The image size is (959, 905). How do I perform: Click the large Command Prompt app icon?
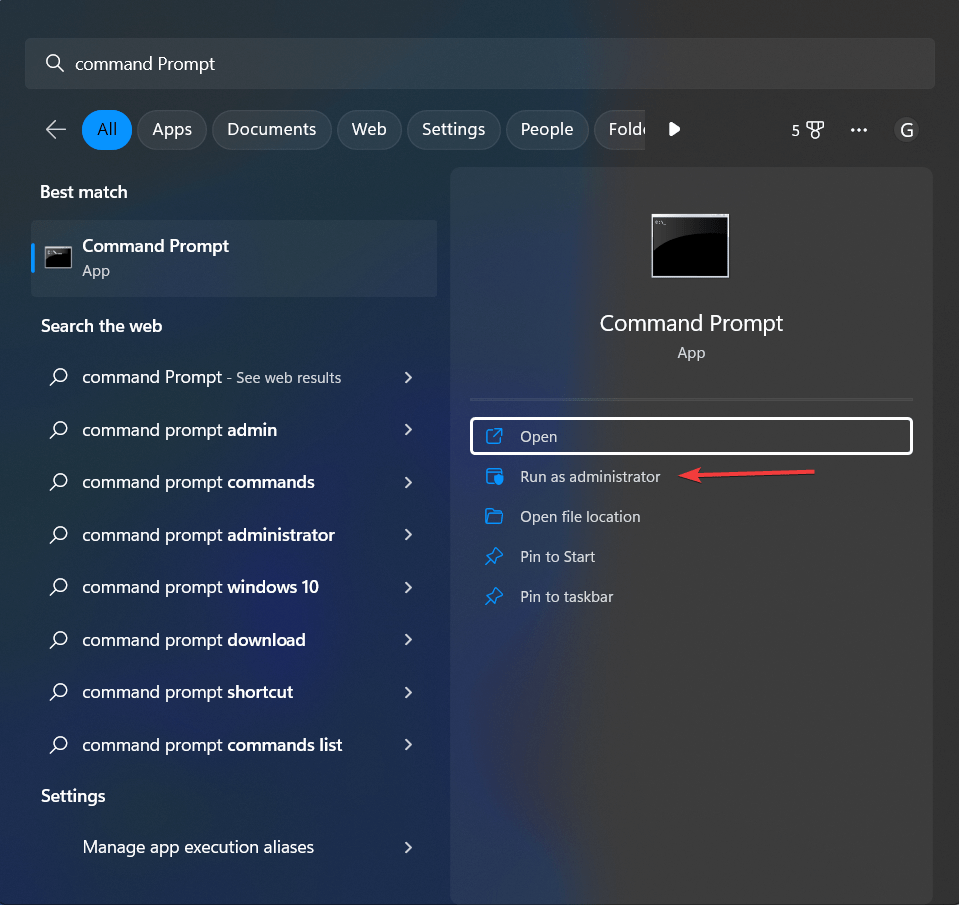(690, 245)
